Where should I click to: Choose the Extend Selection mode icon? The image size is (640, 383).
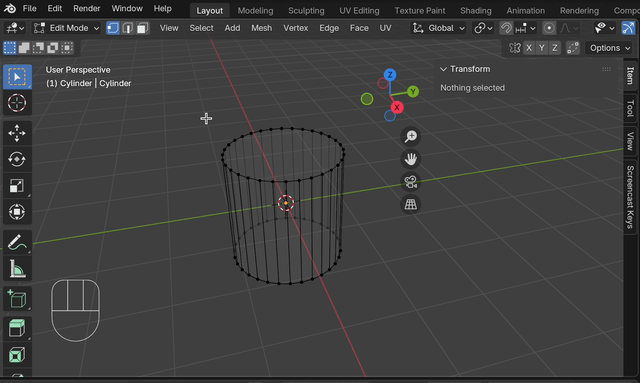24,48
